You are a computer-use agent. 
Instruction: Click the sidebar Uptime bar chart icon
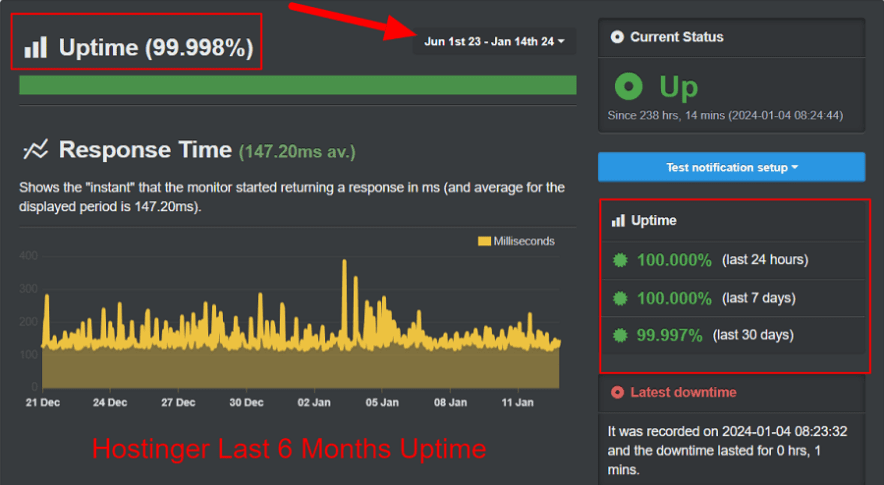(618, 220)
